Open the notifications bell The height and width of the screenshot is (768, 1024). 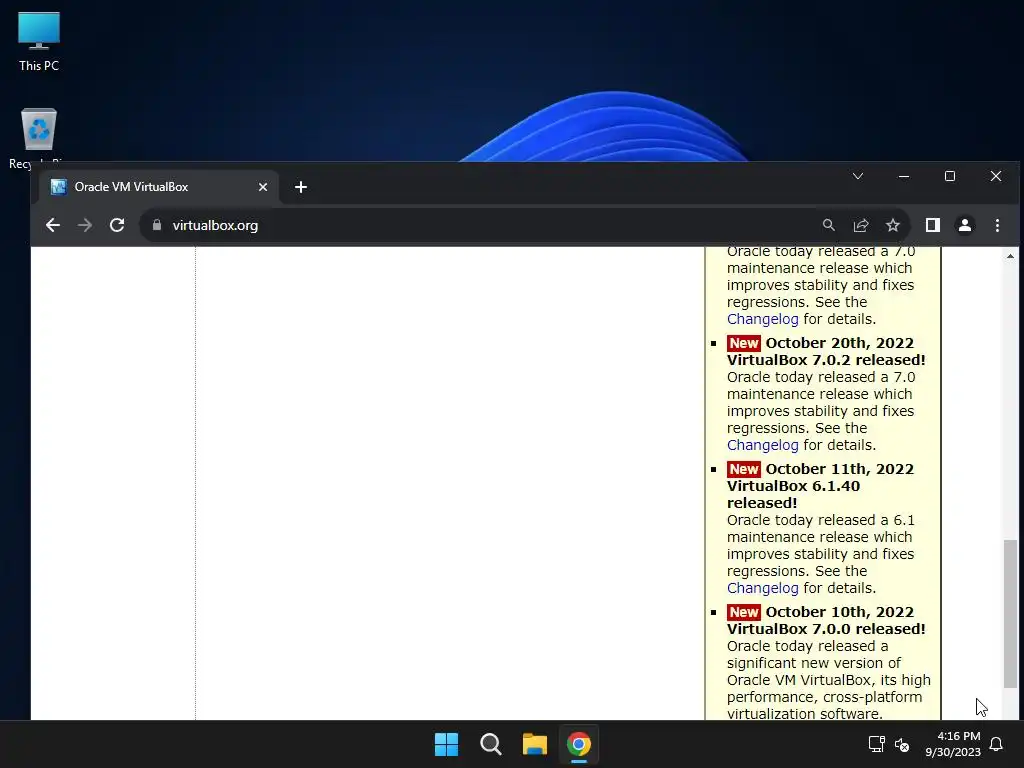click(997, 744)
